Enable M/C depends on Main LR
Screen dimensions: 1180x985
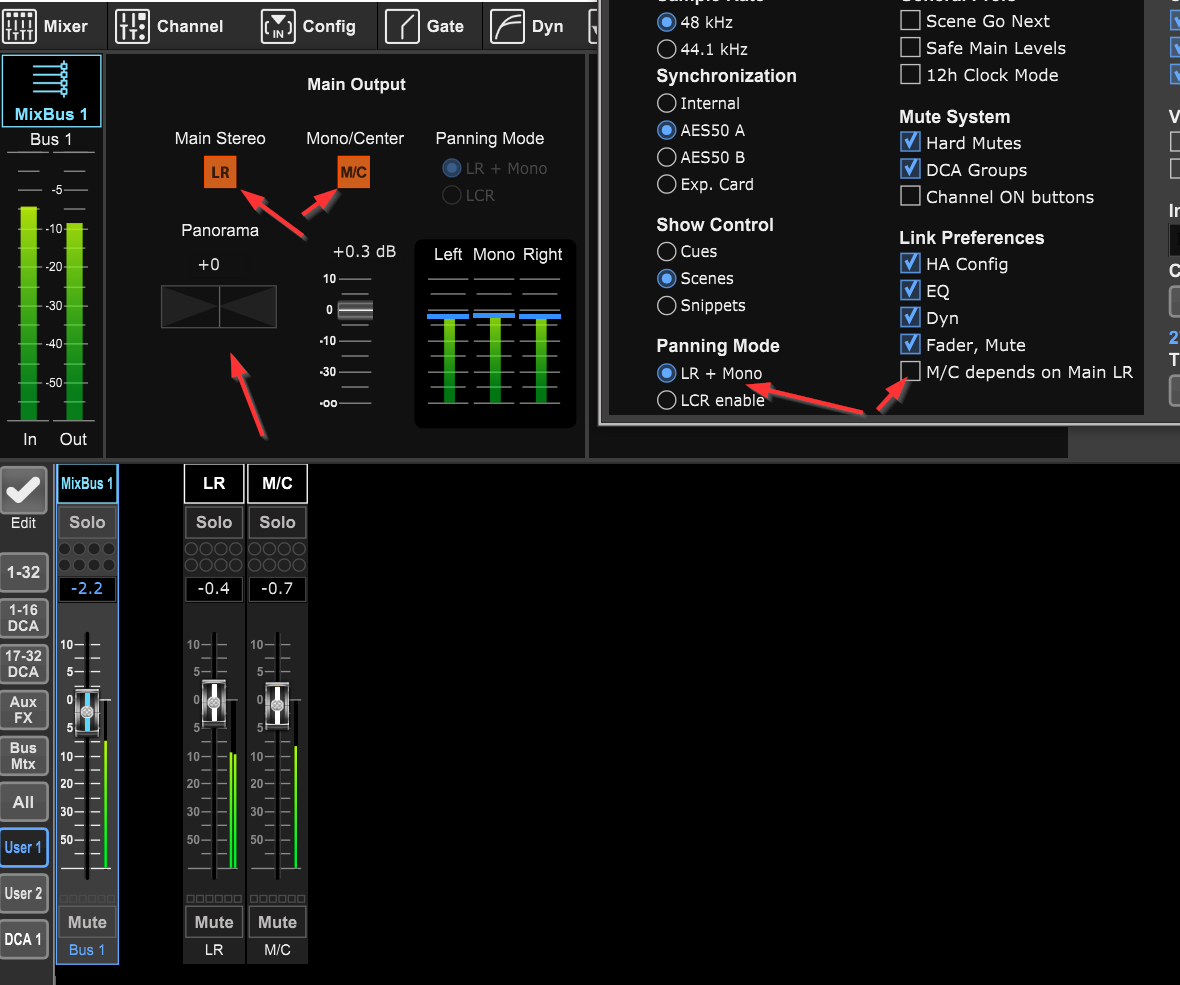[910, 371]
